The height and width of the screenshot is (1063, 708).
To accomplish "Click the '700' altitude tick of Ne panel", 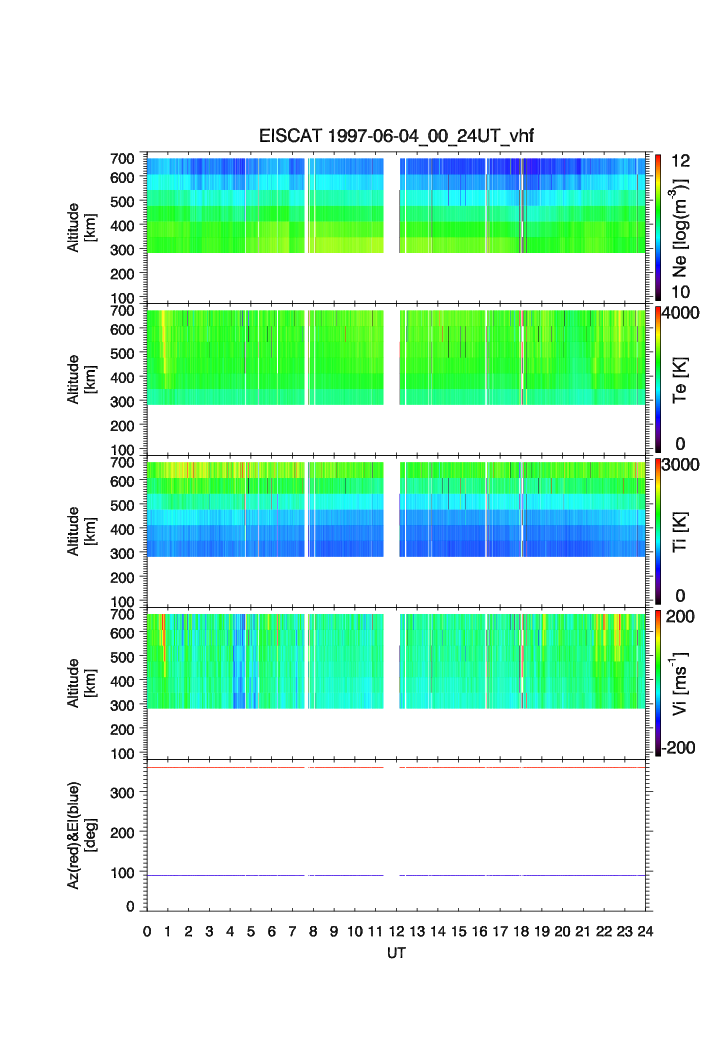I will click(x=122, y=159).
